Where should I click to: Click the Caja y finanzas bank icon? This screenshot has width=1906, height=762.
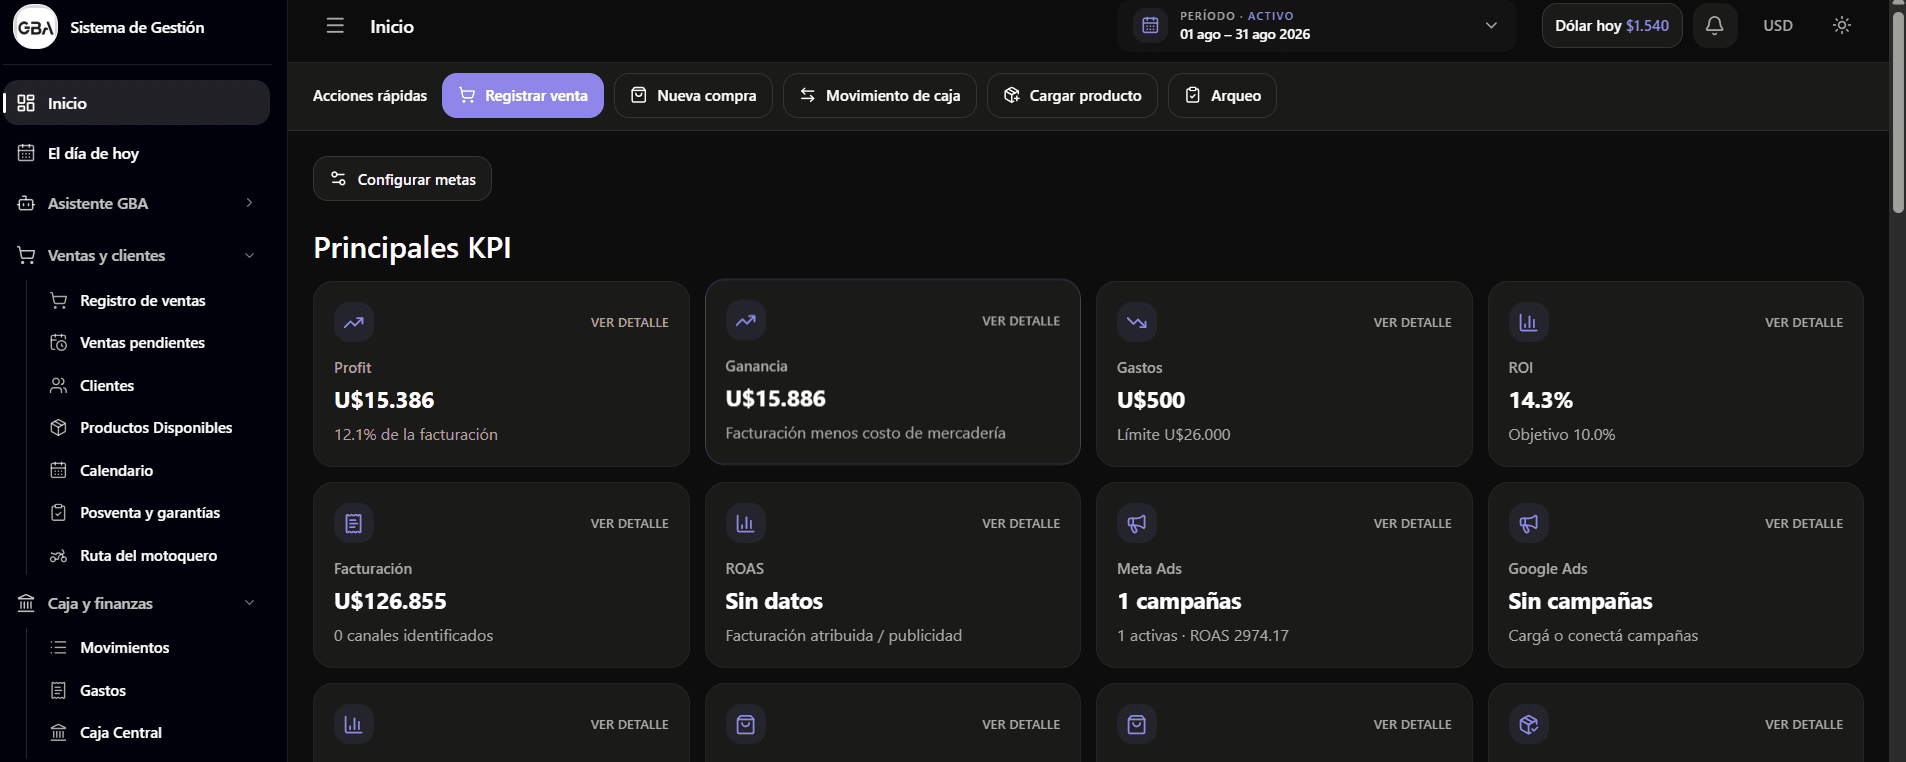tap(26, 603)
